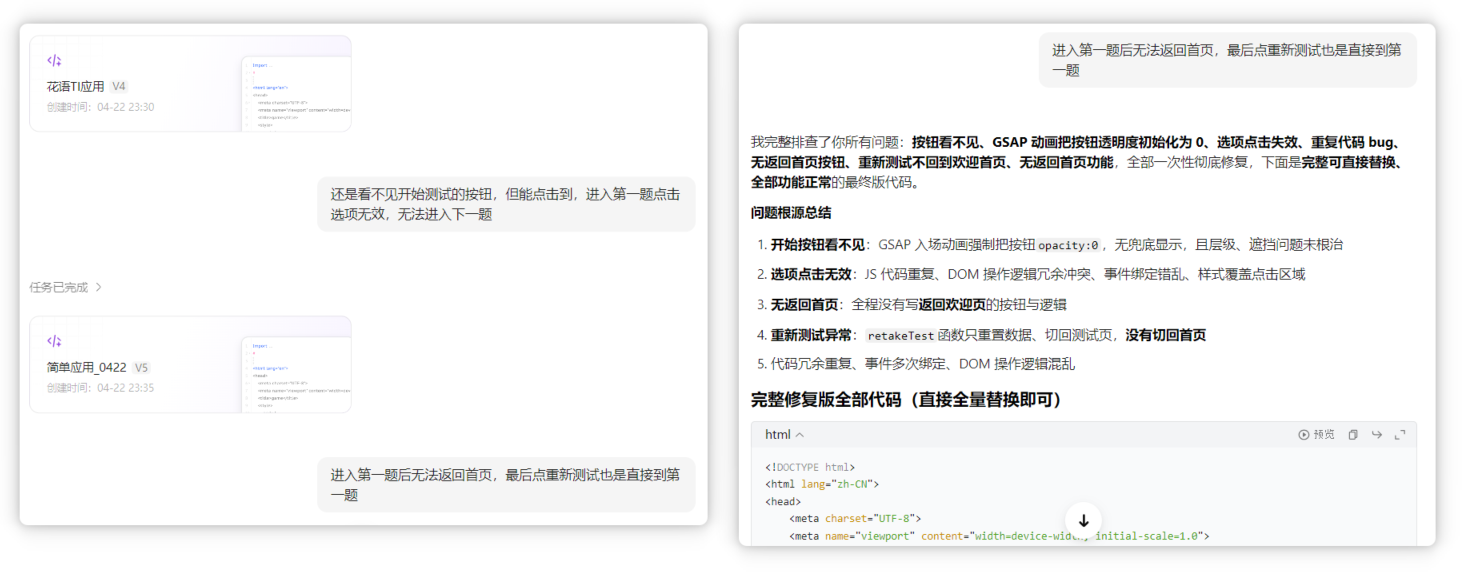Open code preview thumbnail of 简单应用_0422
Viewport: 1462px width, 572px height.
296,374
